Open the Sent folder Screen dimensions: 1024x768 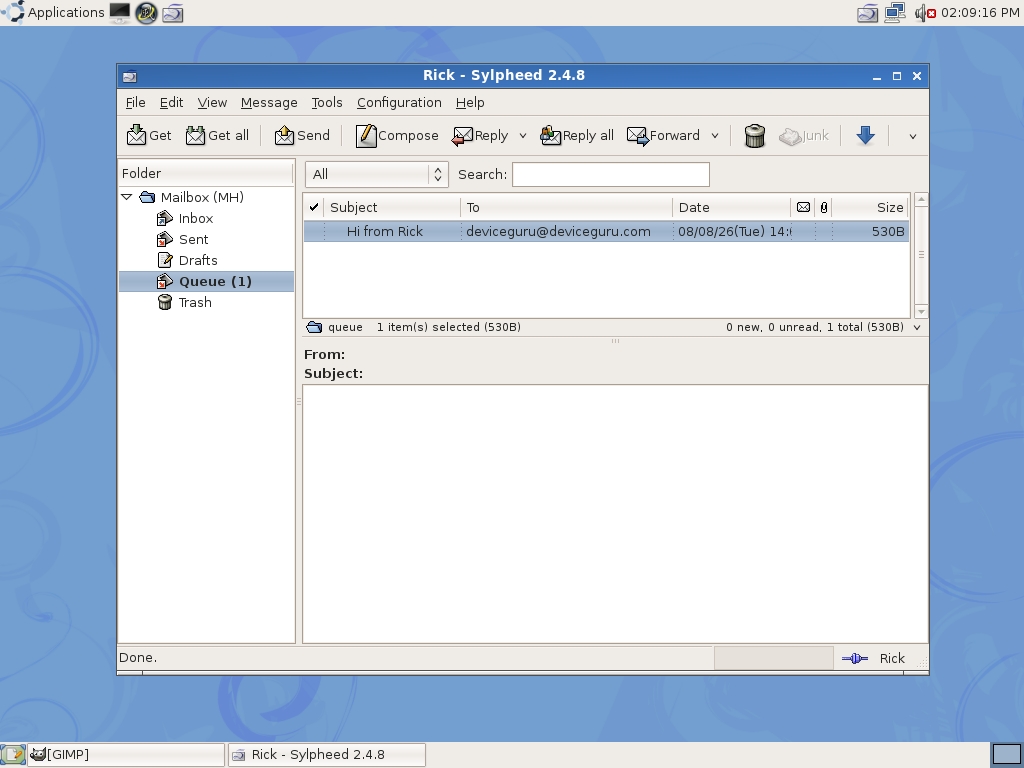[193, 239]
